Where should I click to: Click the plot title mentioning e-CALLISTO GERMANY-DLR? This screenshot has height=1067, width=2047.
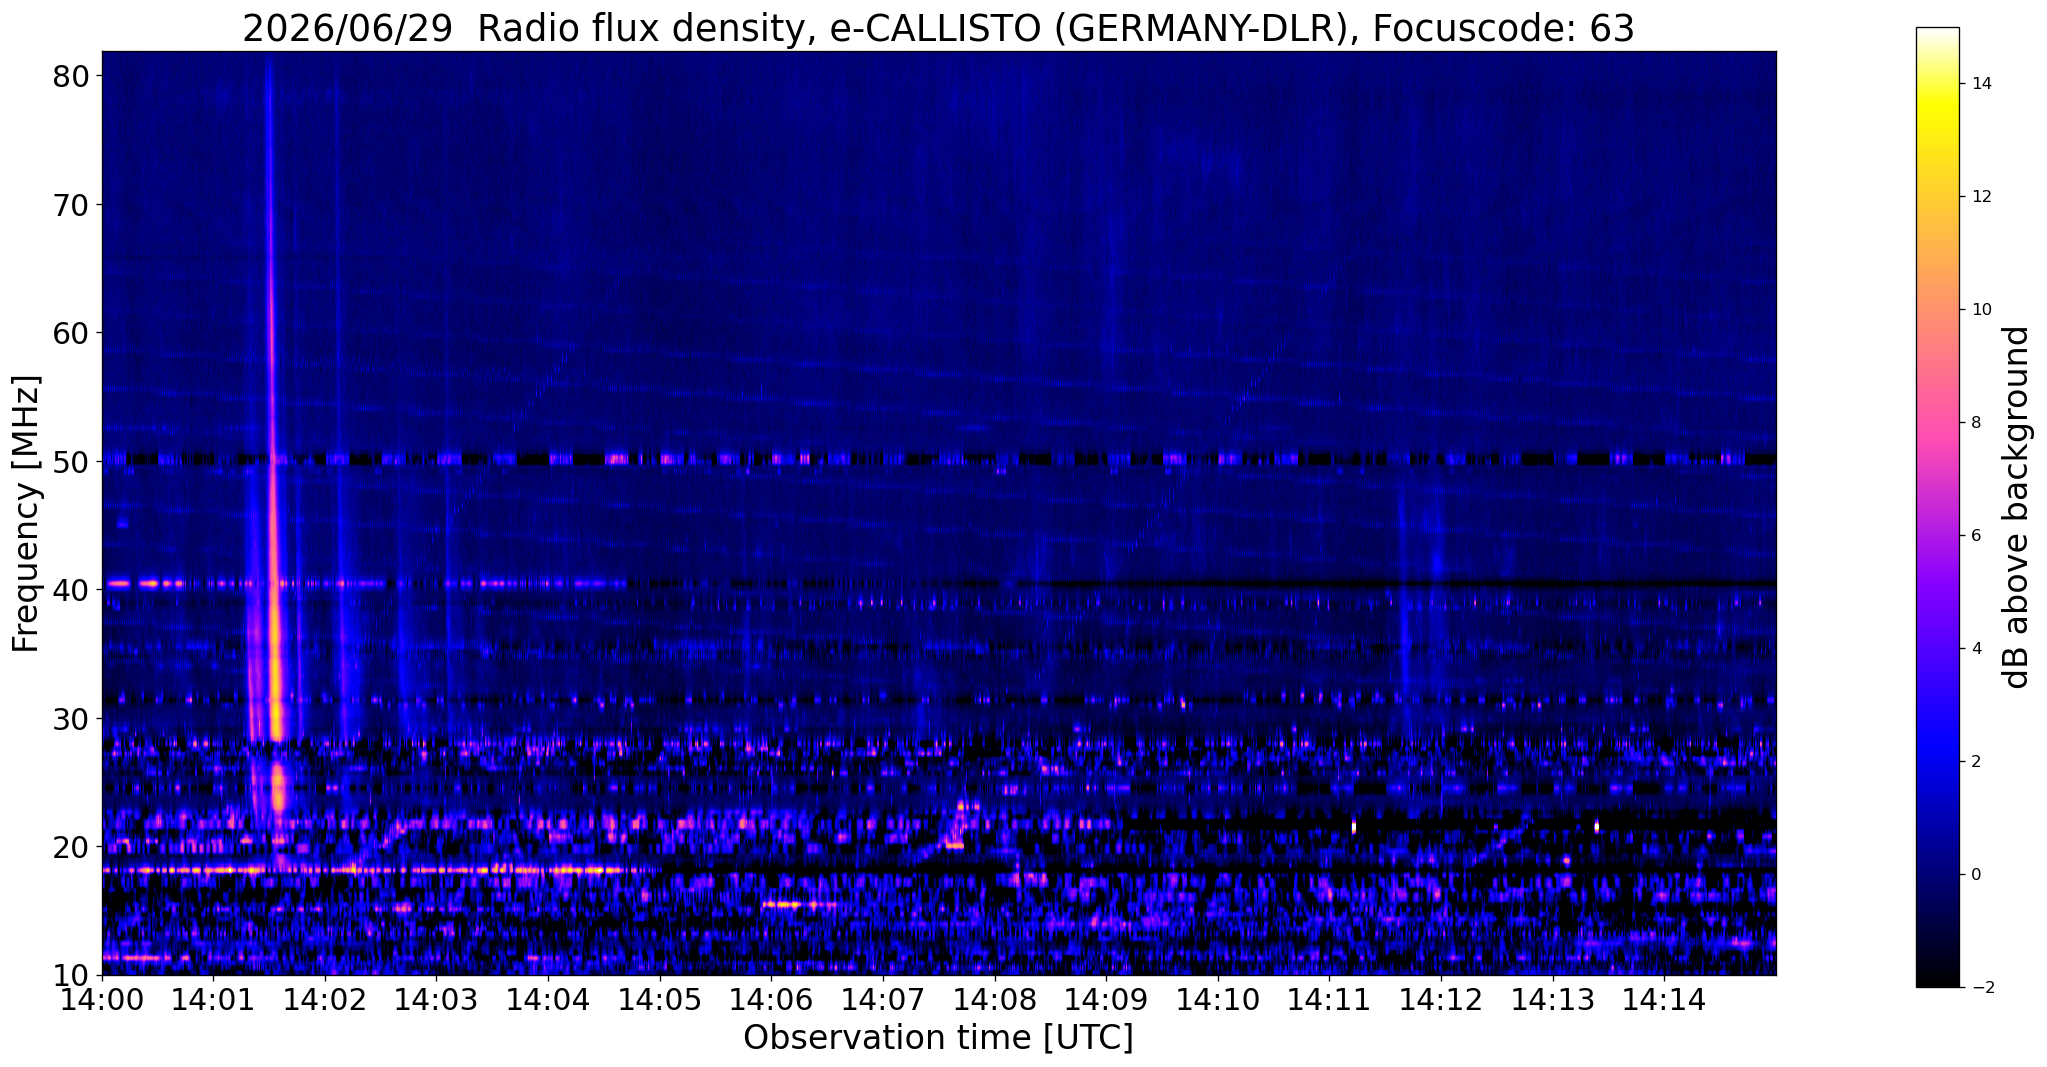[x=938, y=28]
